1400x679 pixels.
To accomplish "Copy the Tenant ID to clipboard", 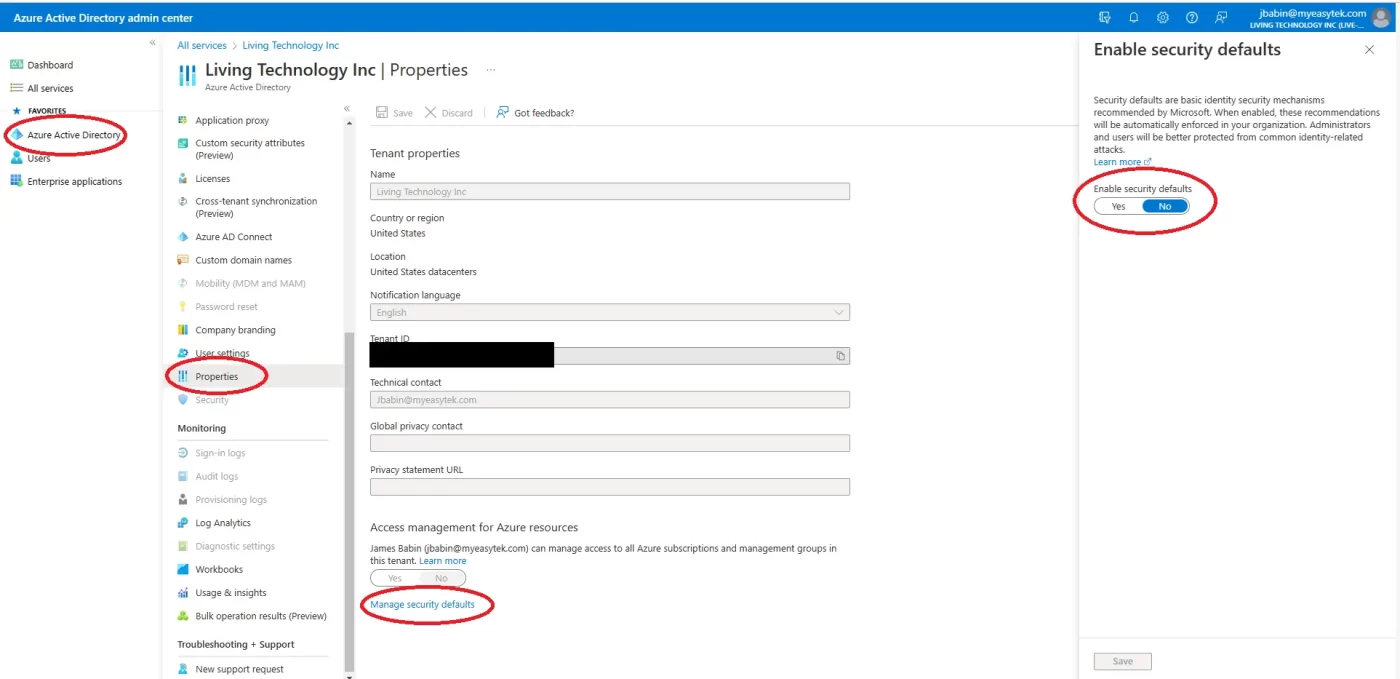I will point(841,356).
